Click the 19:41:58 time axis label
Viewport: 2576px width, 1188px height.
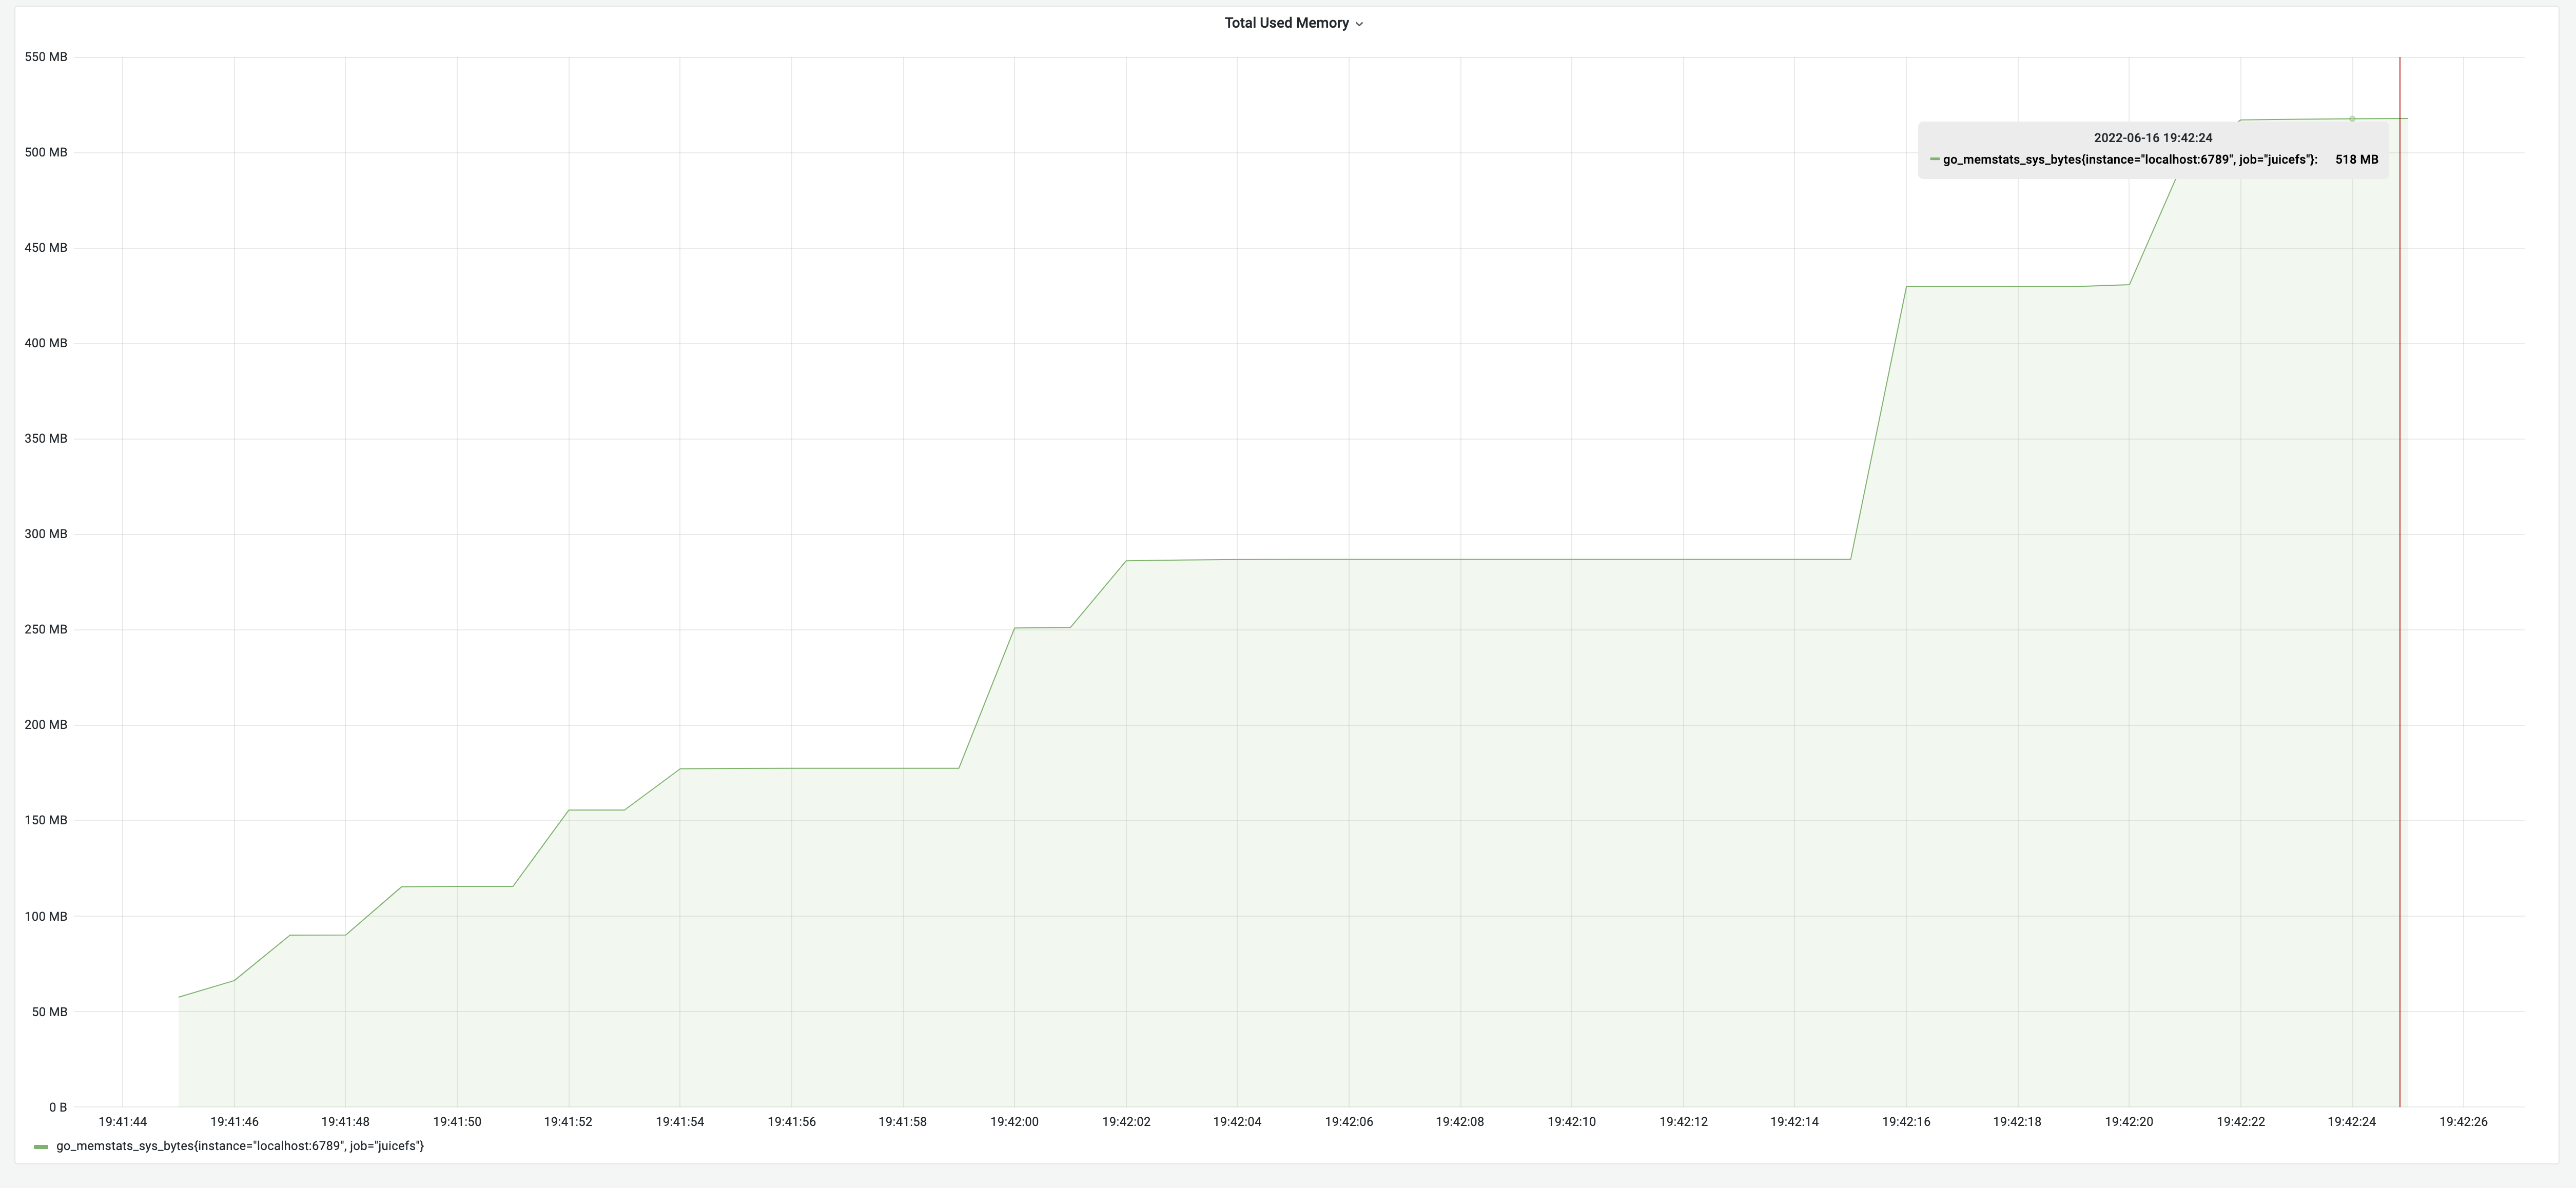tap(903, 1122)
